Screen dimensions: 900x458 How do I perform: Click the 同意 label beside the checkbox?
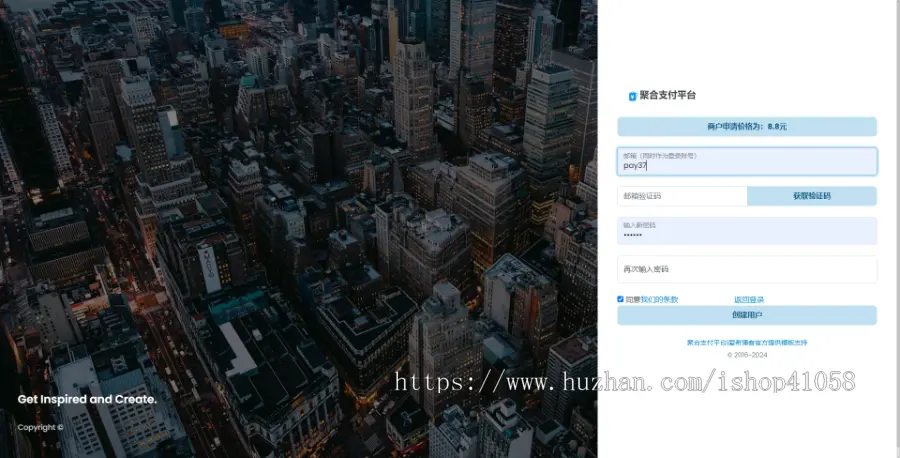[632, 299]
